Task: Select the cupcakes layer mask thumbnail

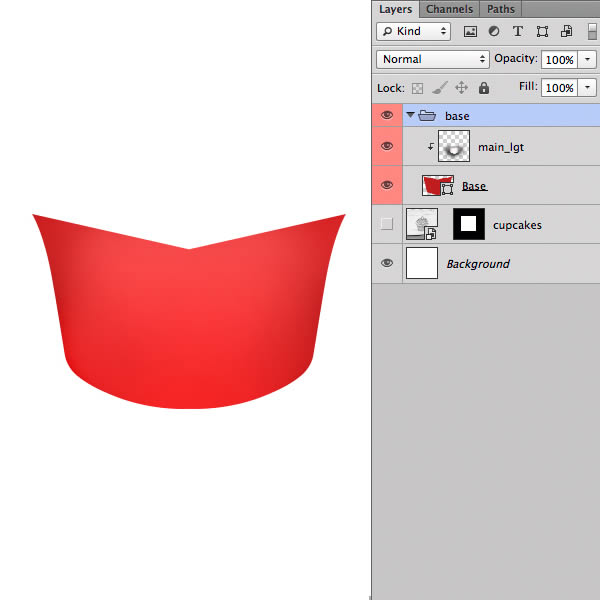Action: click(469, 224)
